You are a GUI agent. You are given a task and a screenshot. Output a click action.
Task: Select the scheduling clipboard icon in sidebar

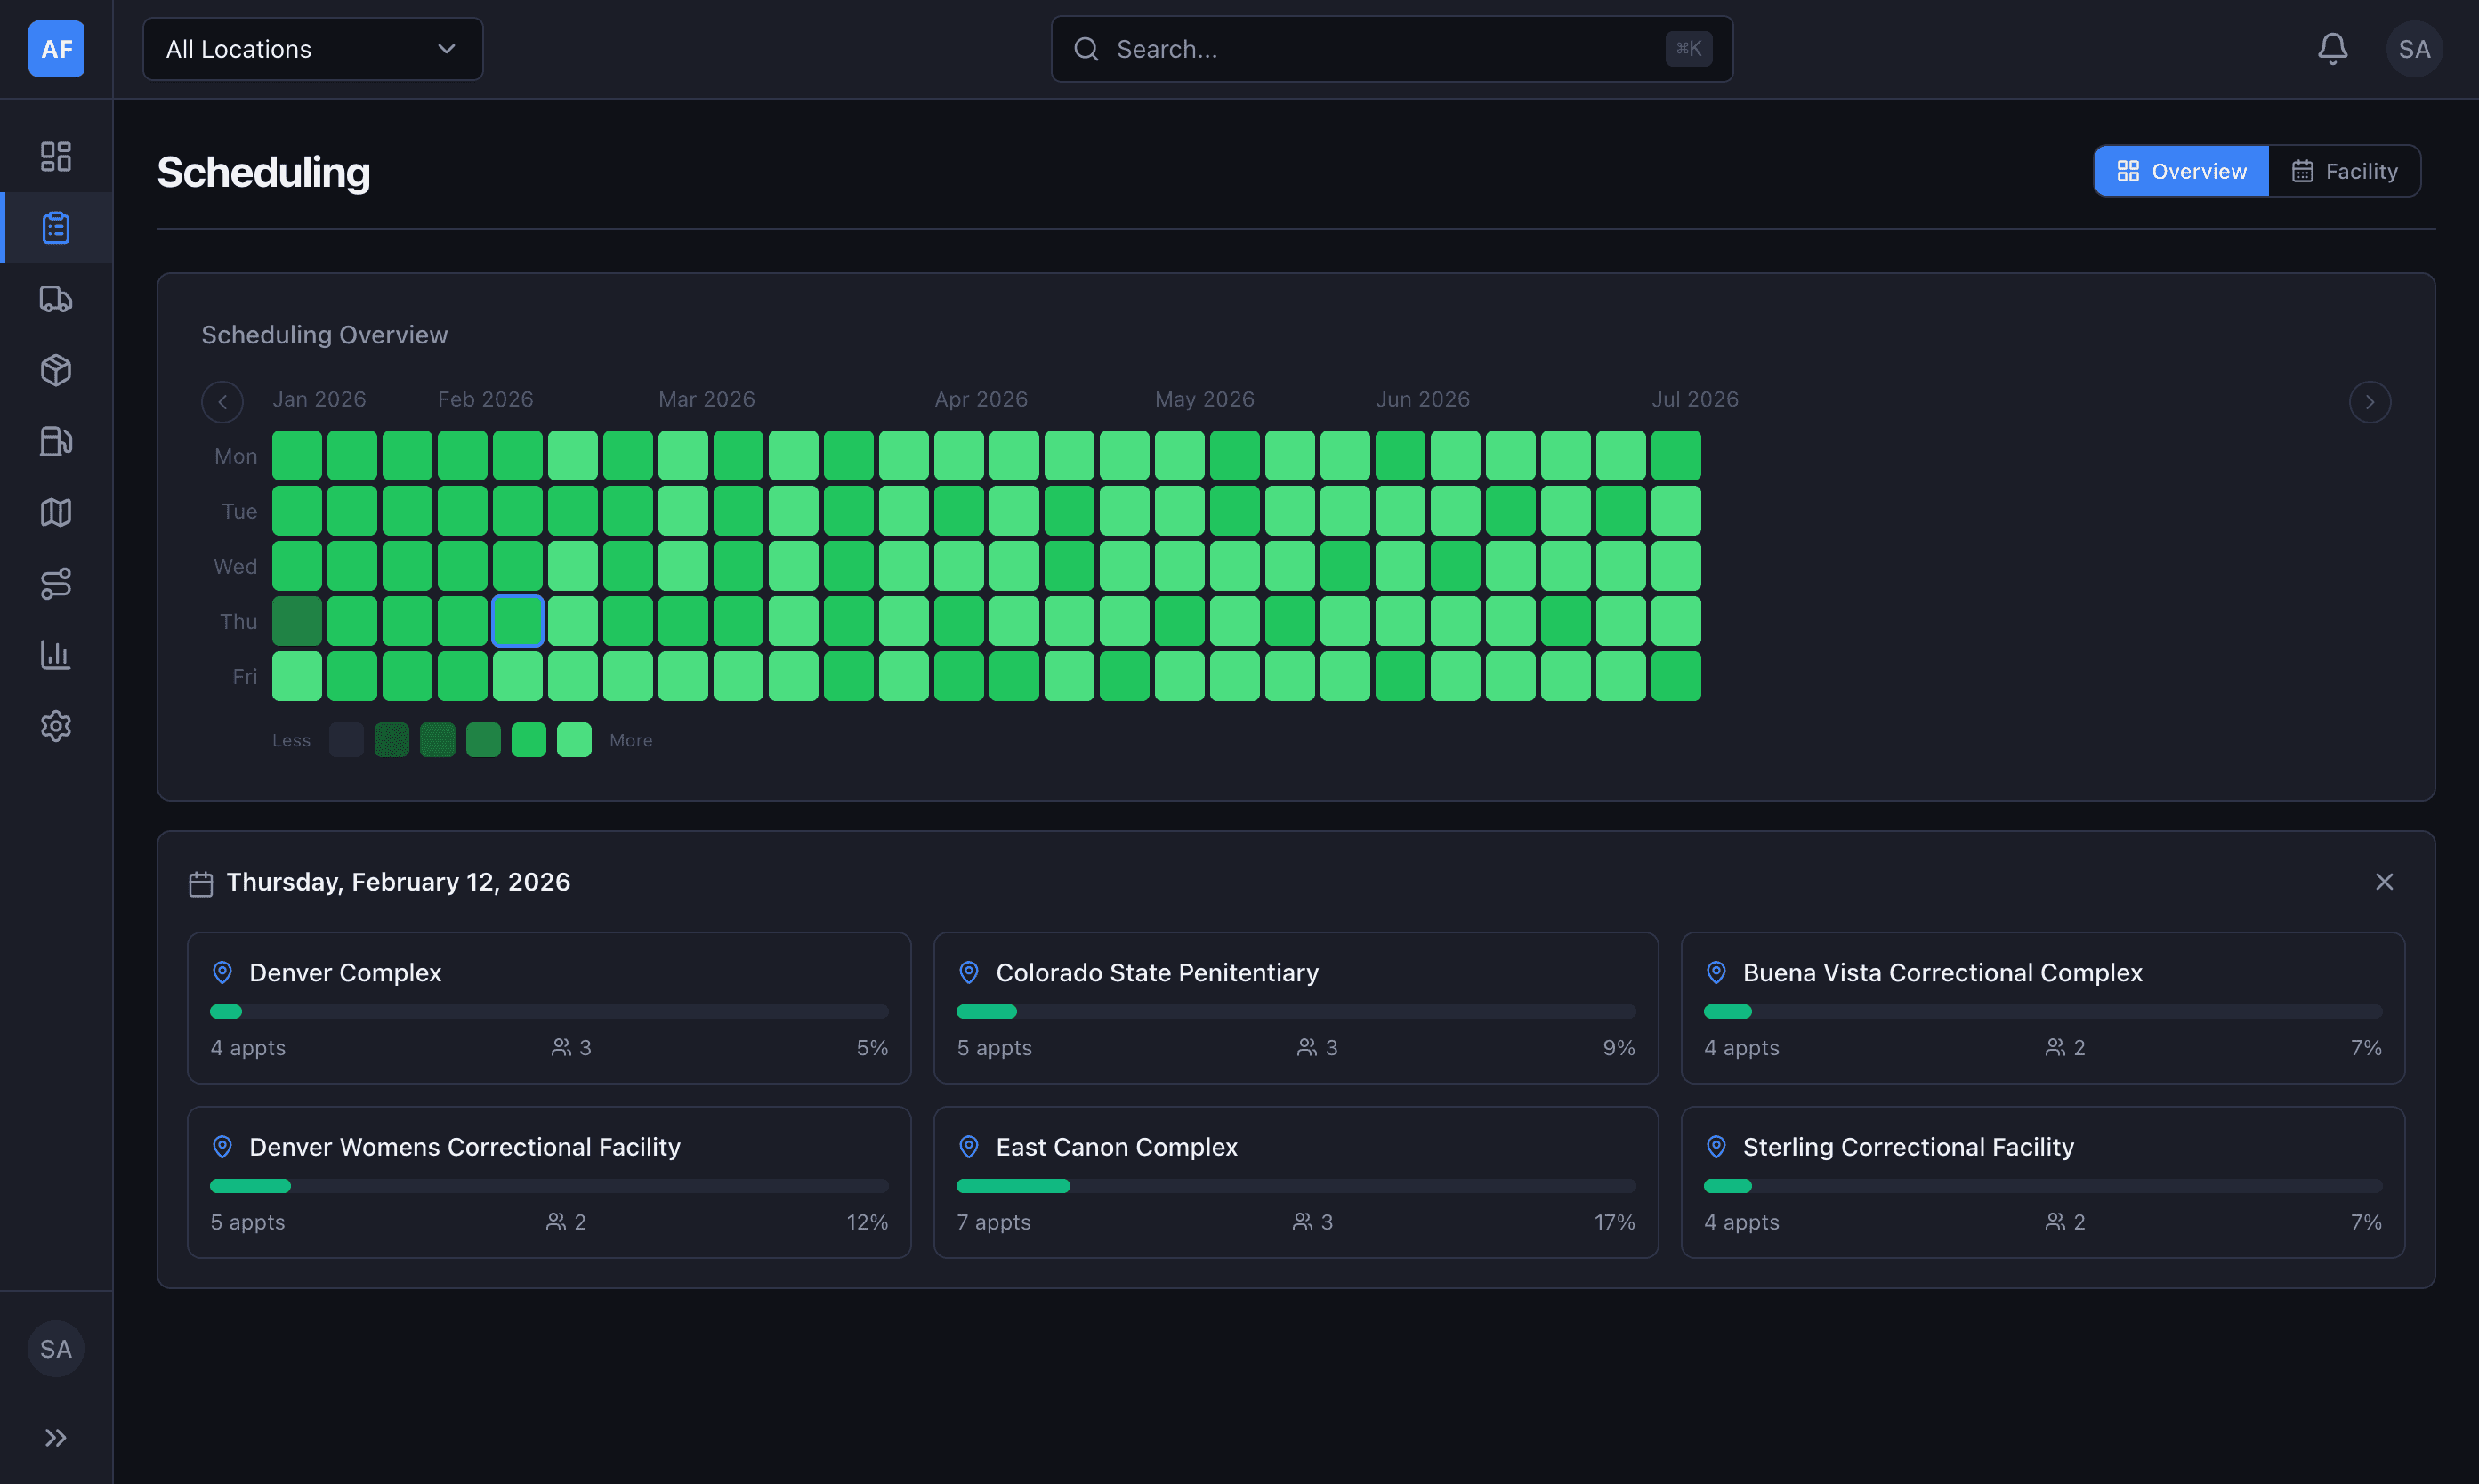56,228
